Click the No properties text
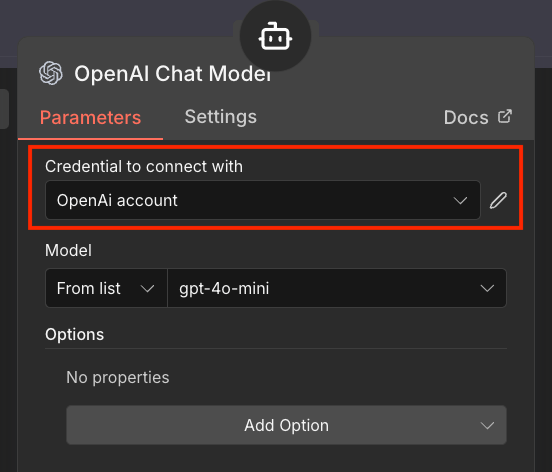This screenshot has width=552, height=472. point(118,377)
